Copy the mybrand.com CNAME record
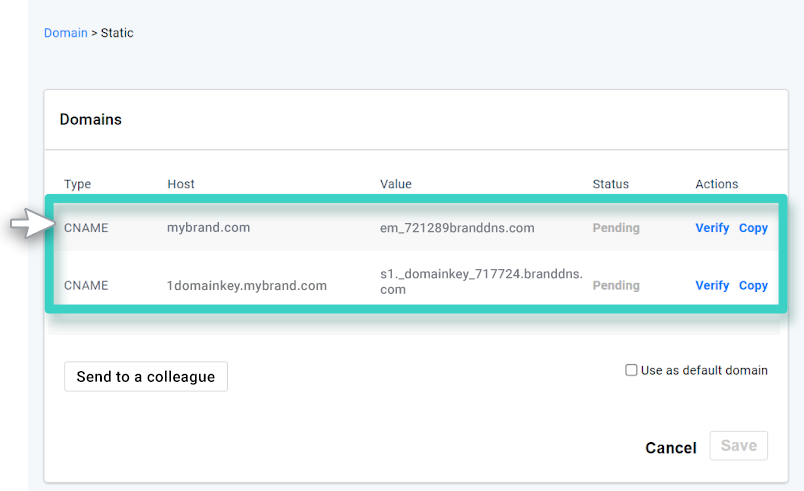The image size is (804, 491). coord(753,228)
